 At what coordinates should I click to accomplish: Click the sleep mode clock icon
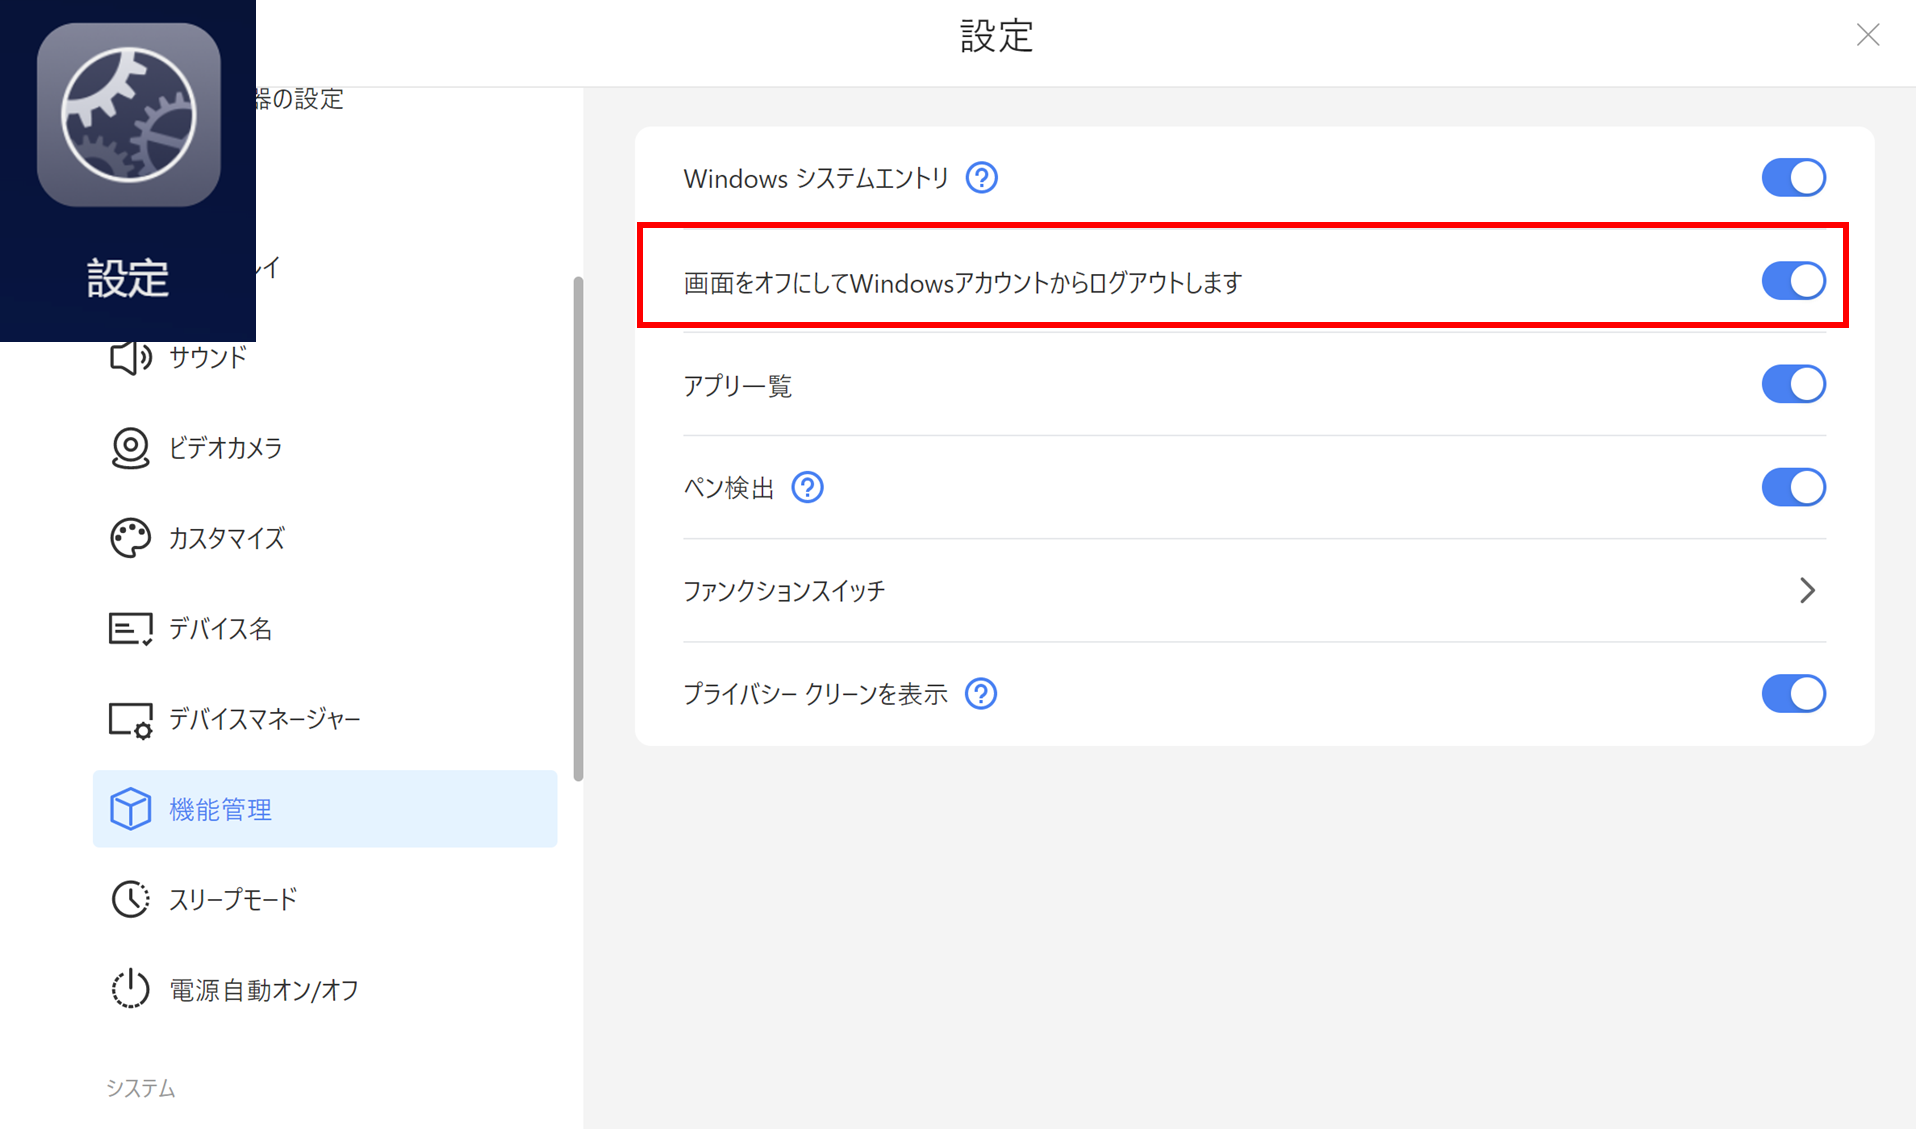tap(130, 899)
